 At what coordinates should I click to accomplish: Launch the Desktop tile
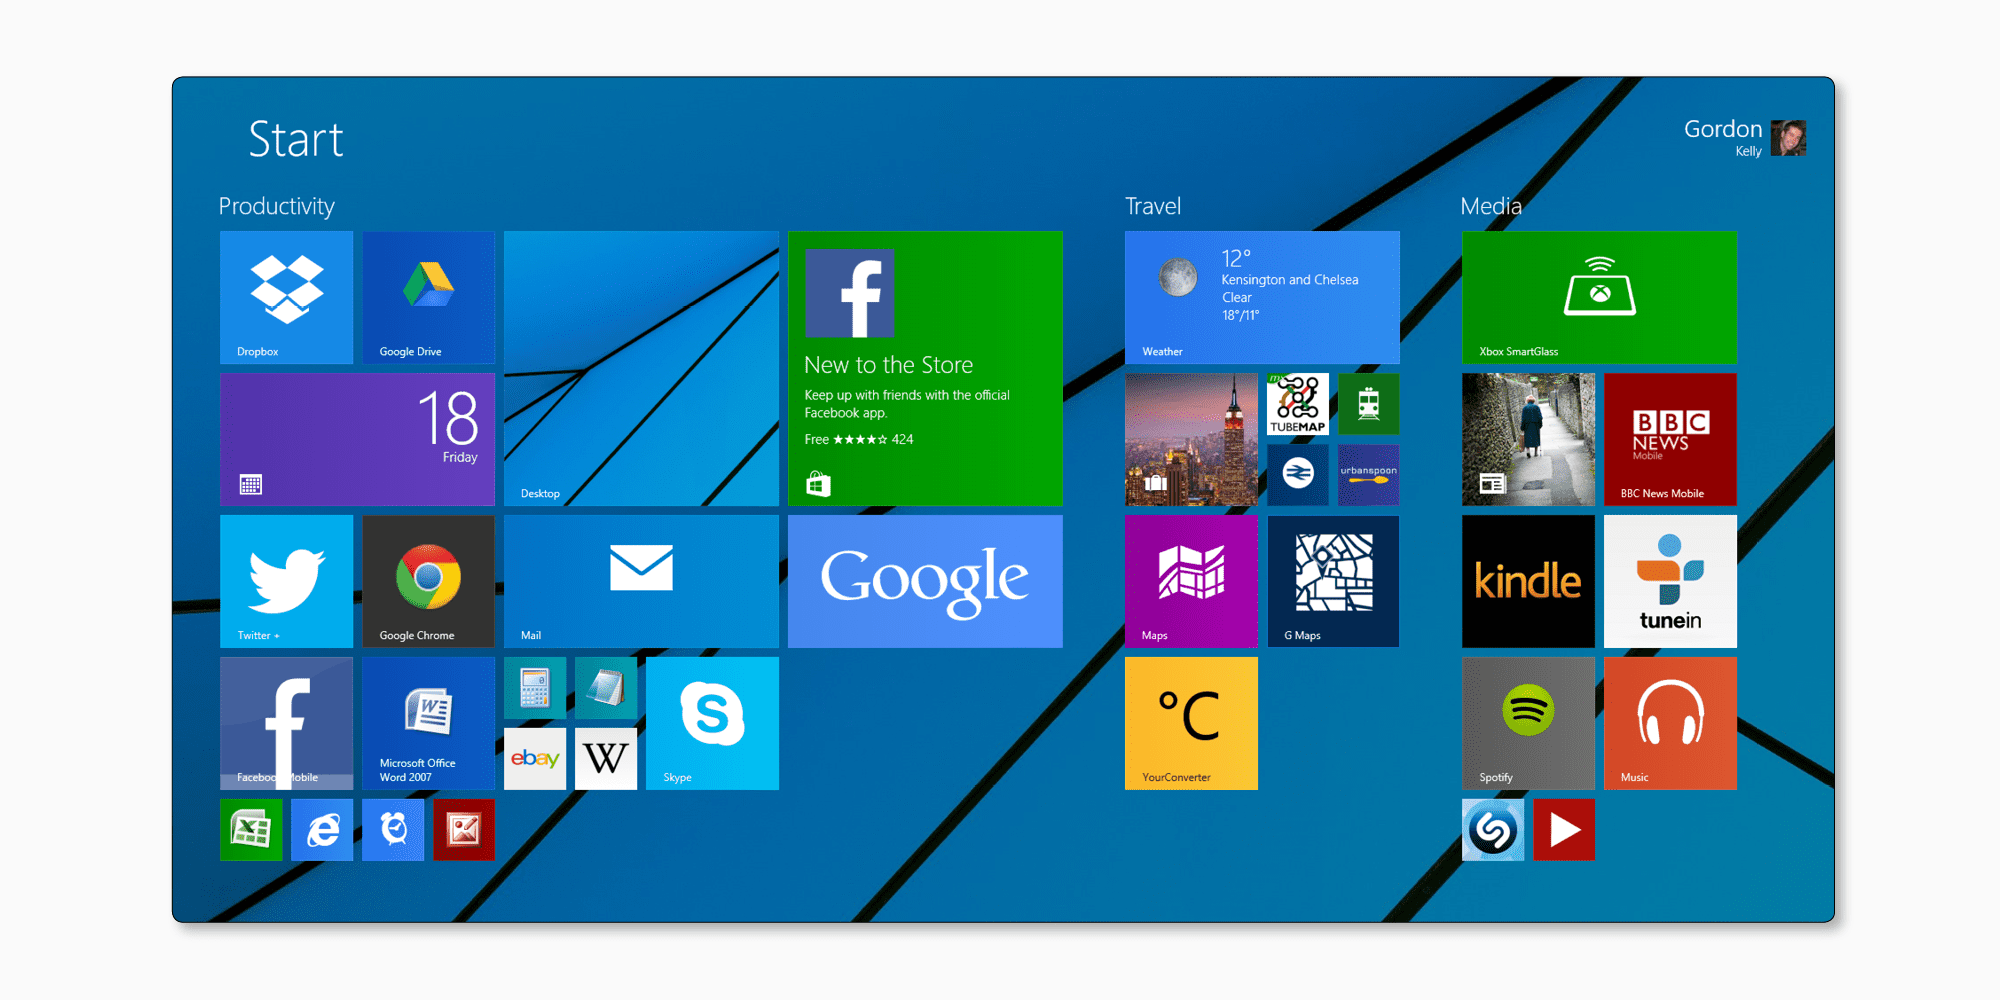click(641, 368)
